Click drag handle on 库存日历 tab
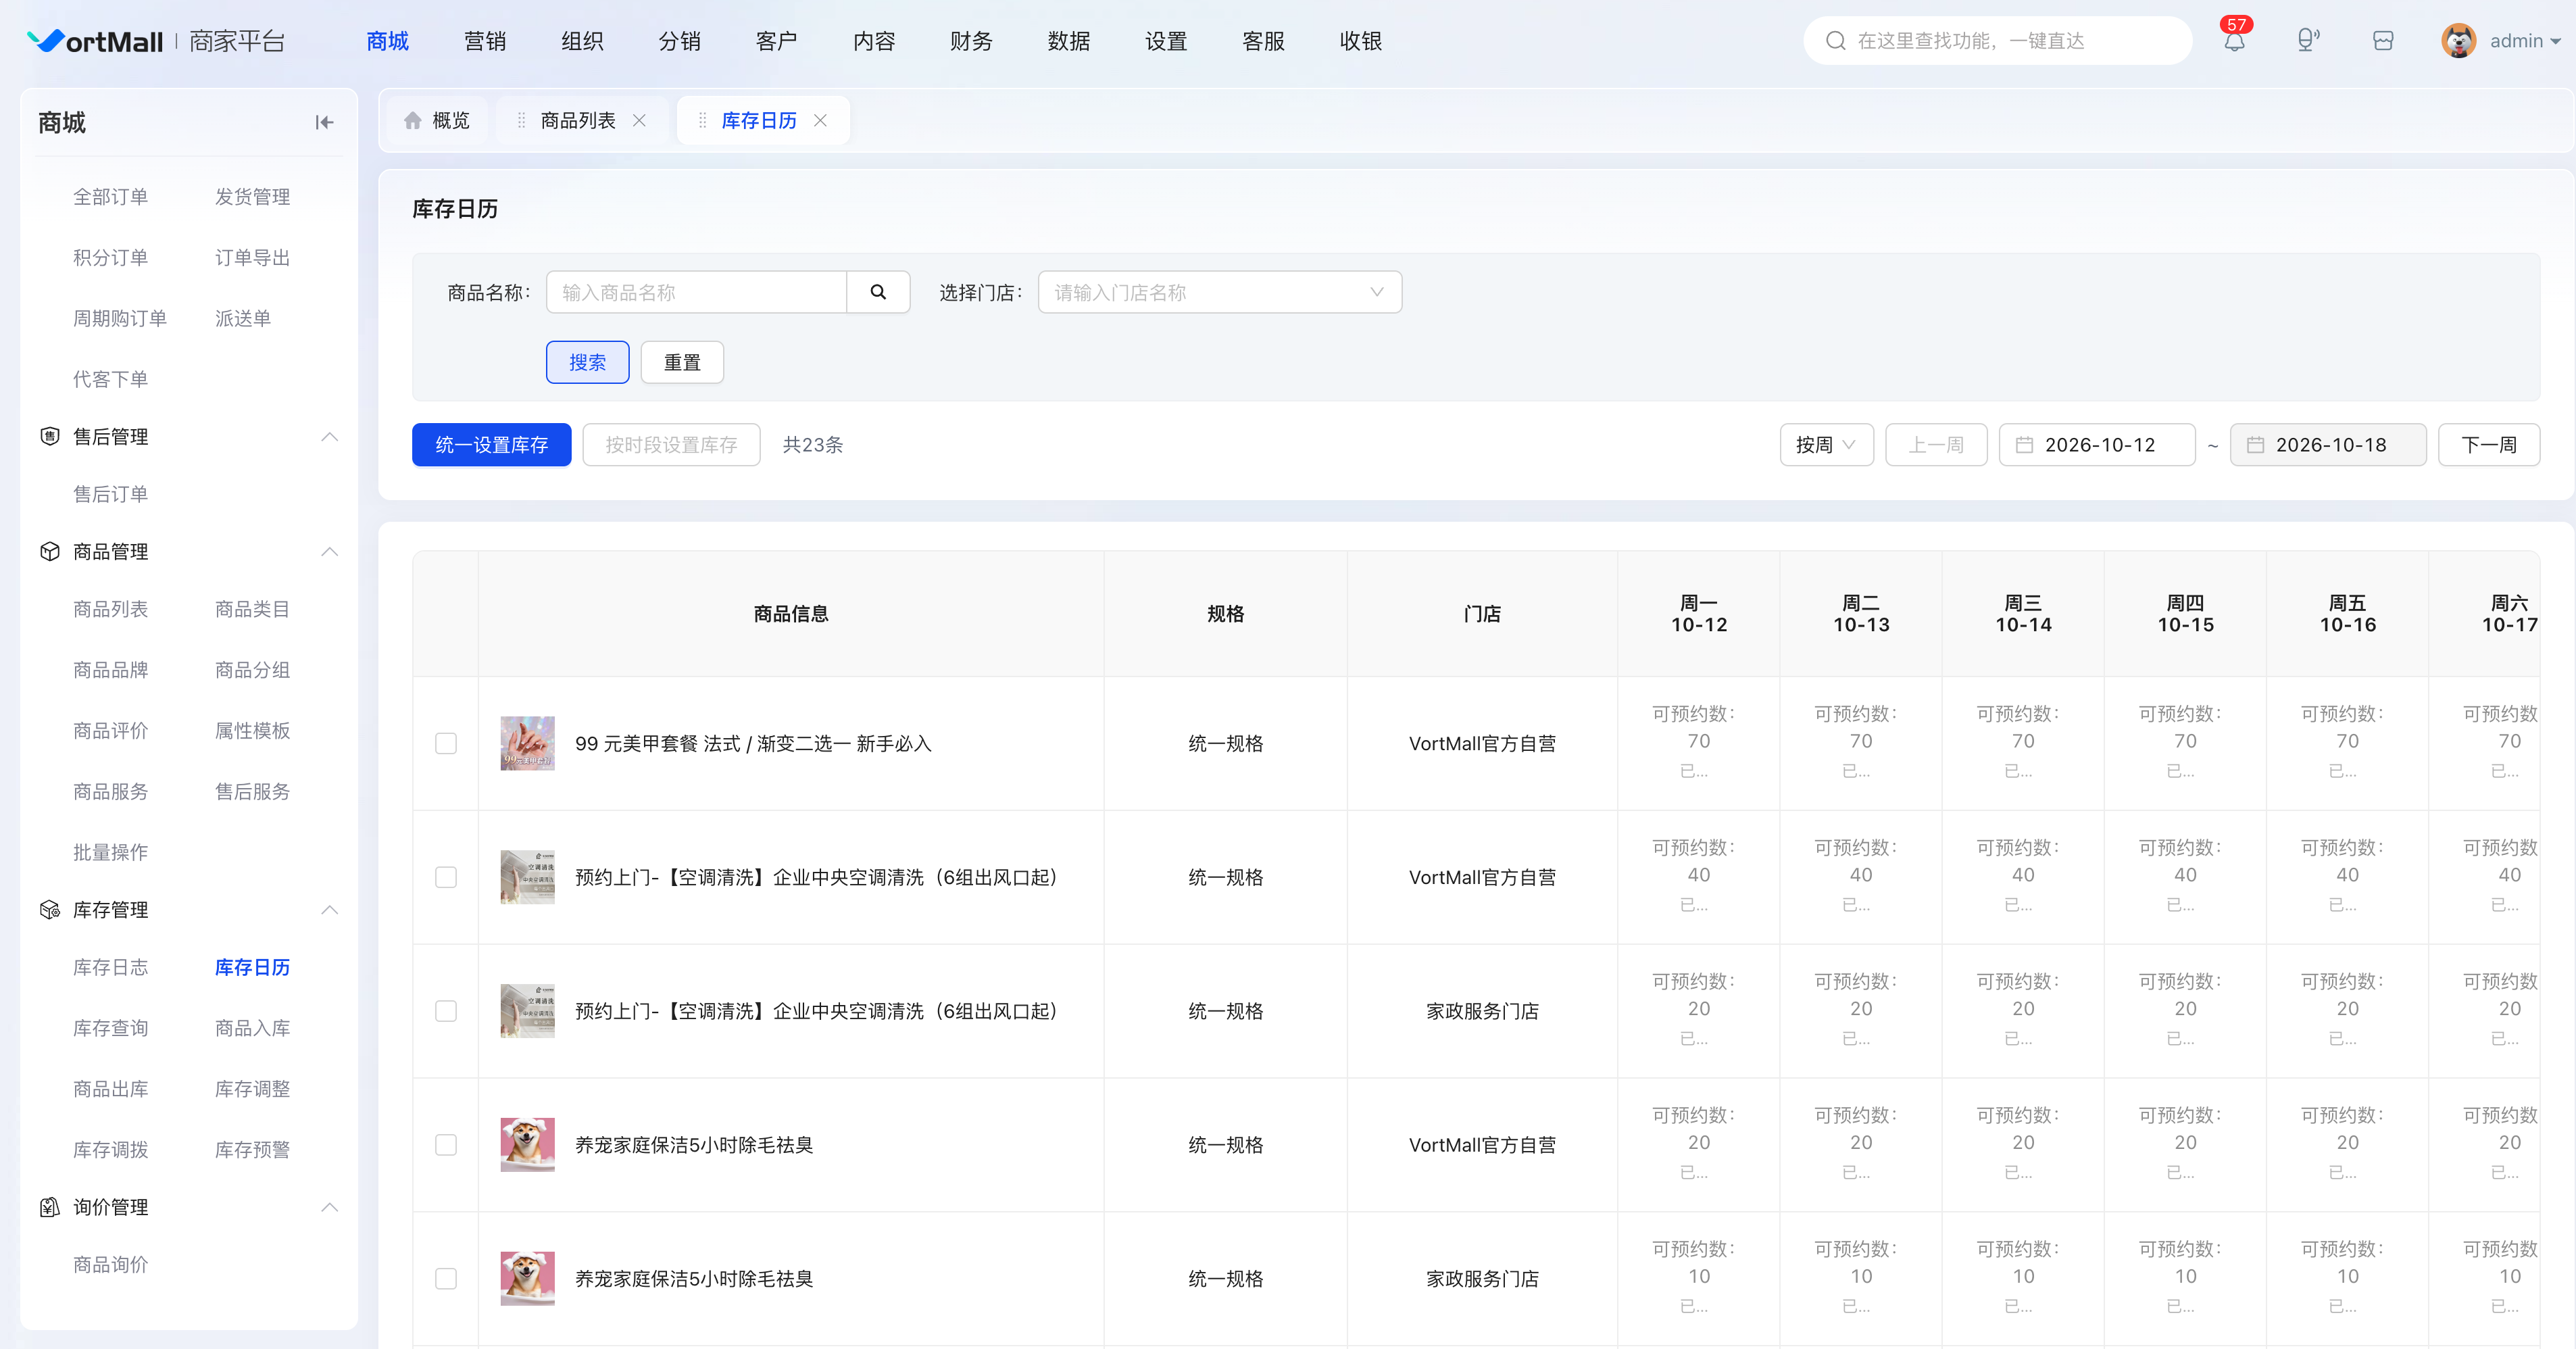Viewport: 2576px width, 1349px height. pyautogui.click(x=702, y=120)
